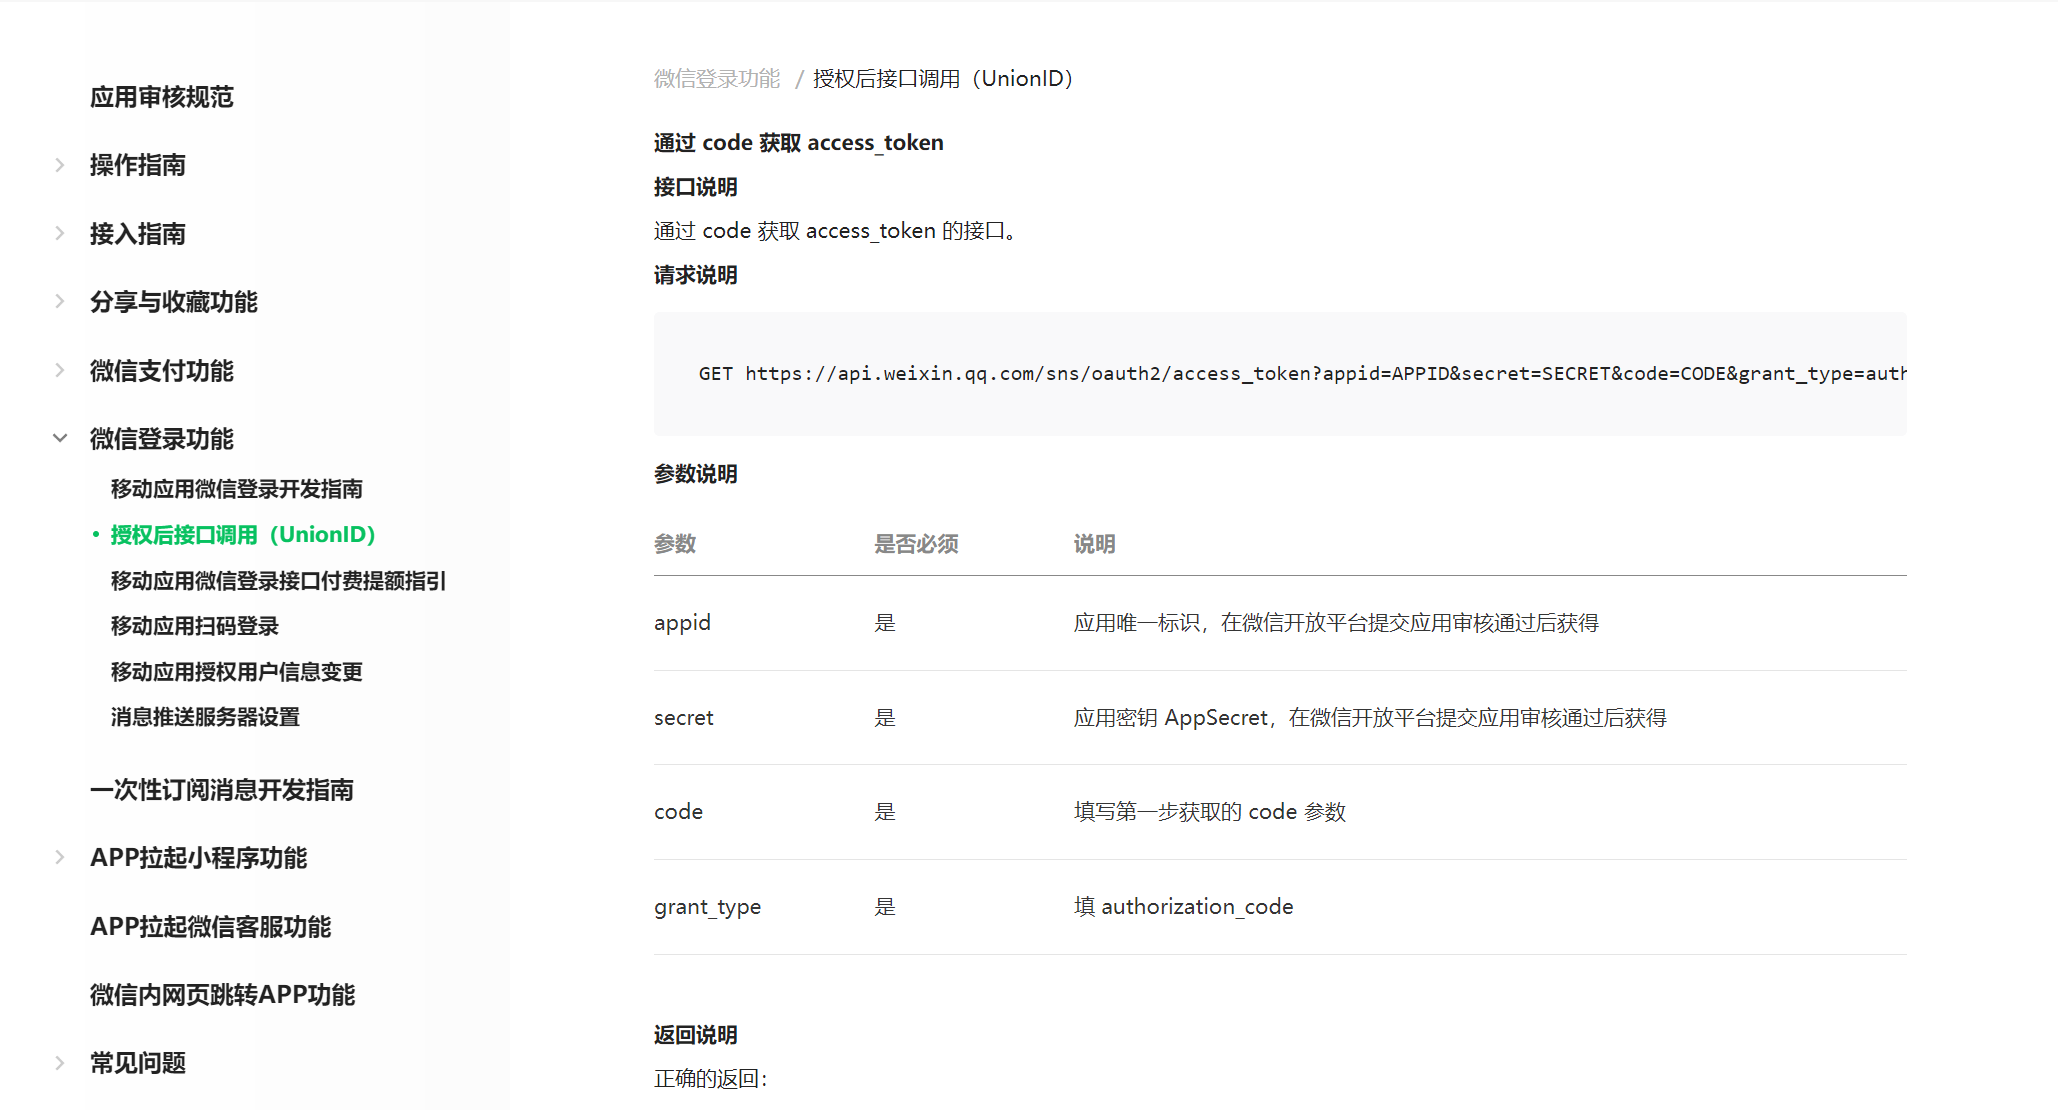Select 授权后接口调用（UnionID）sidebar item

pyautogui.click(x=242, y=535)
